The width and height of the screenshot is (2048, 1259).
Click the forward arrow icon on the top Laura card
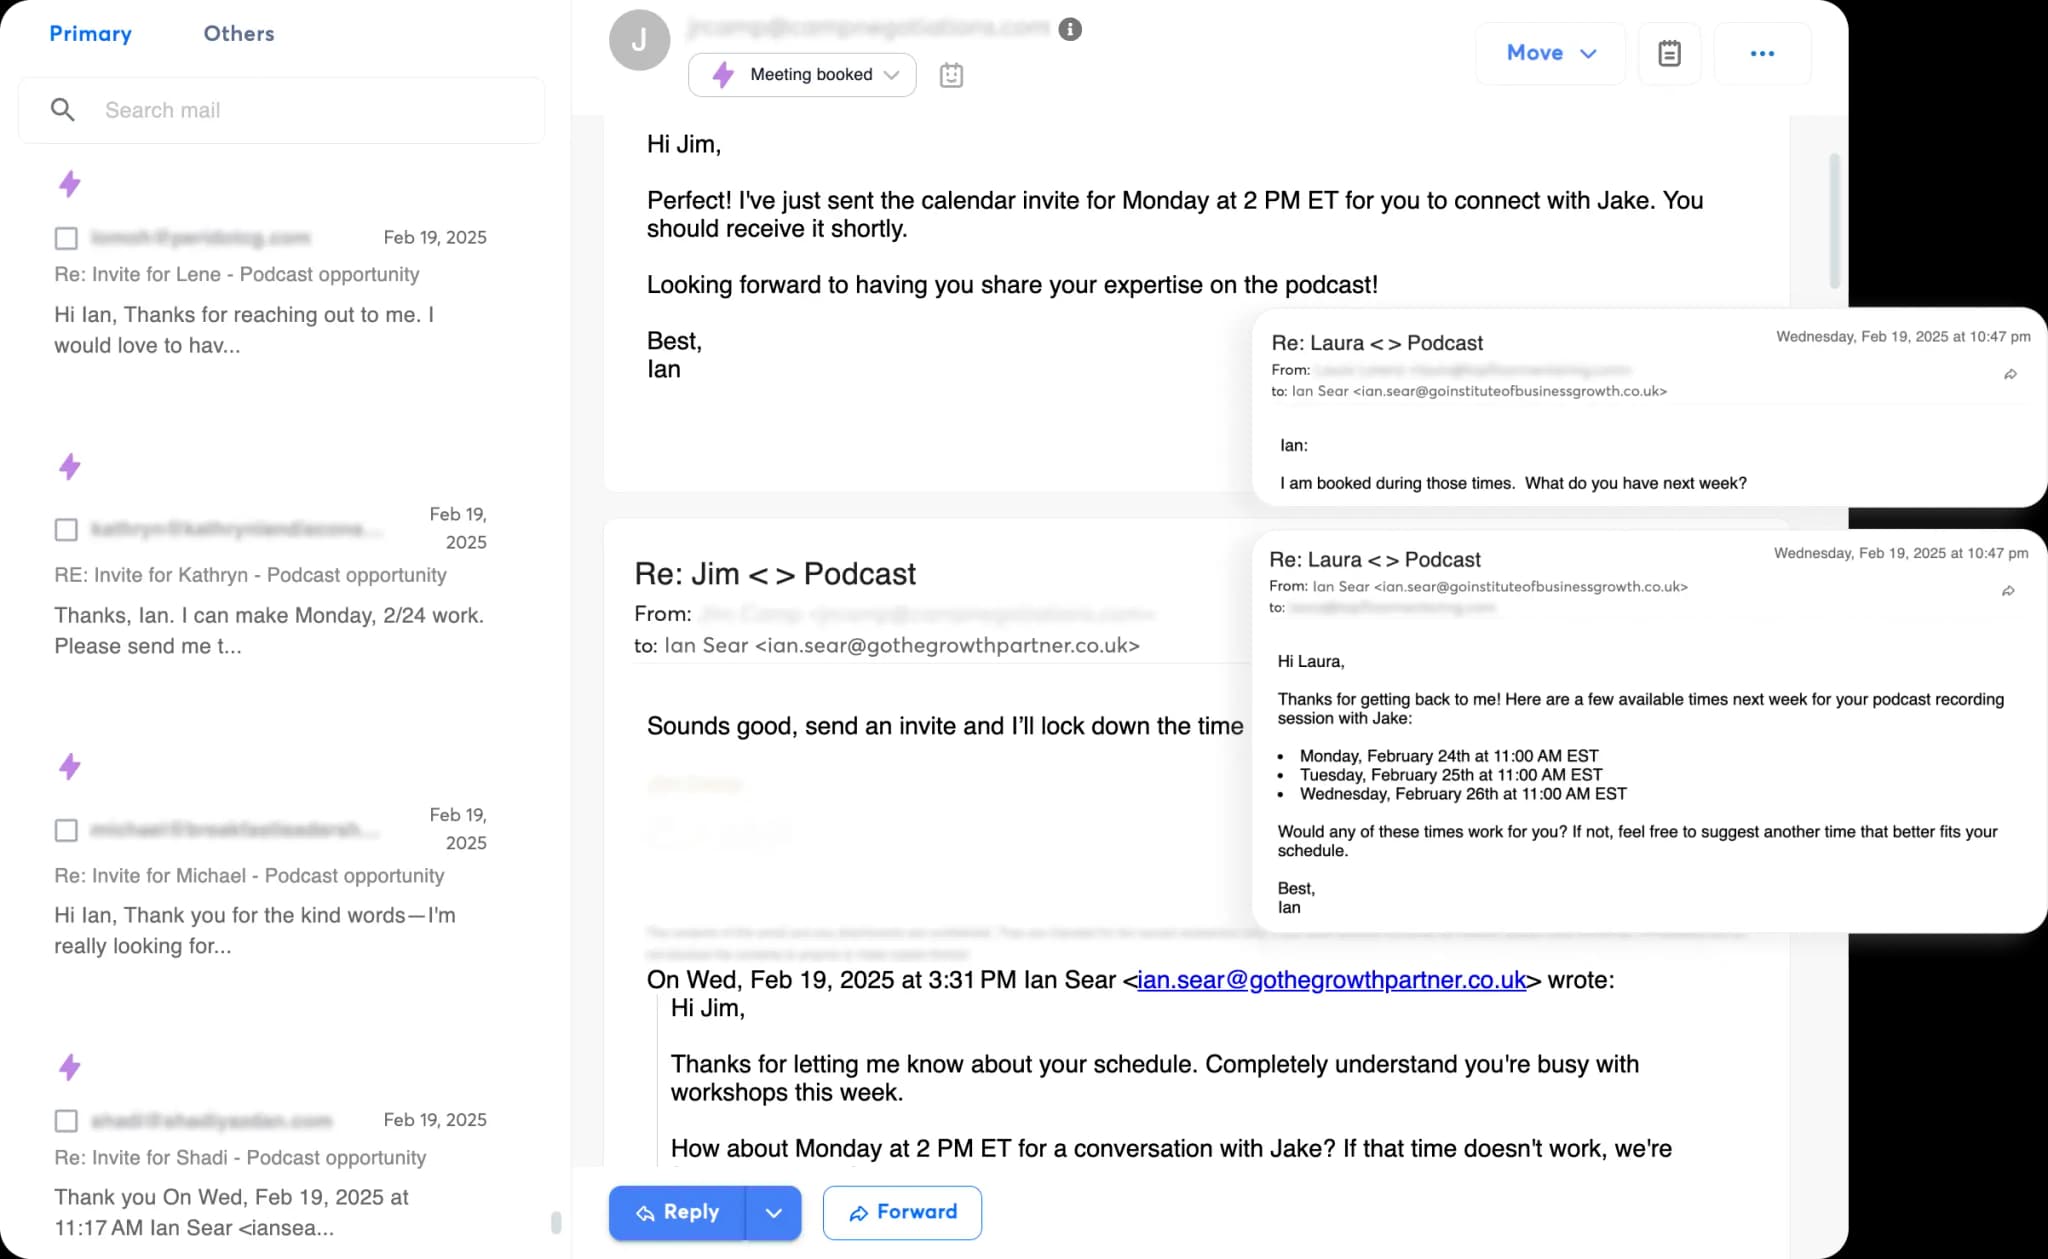coord(2010,374)
